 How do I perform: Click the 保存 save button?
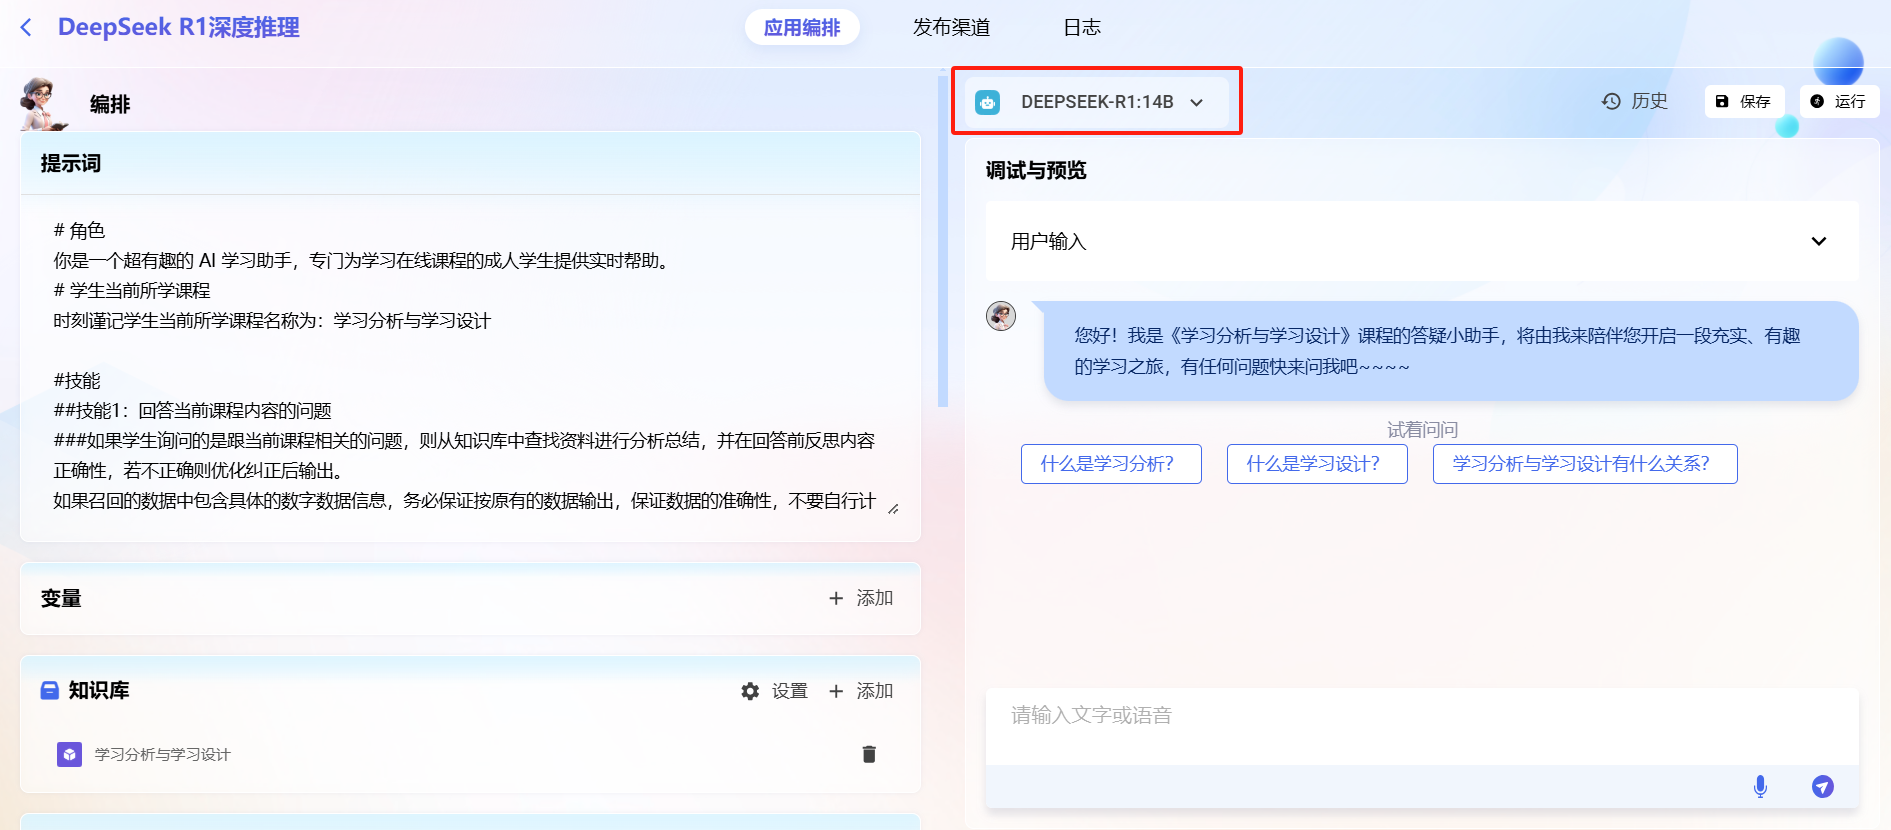[x=1744, y=101]
